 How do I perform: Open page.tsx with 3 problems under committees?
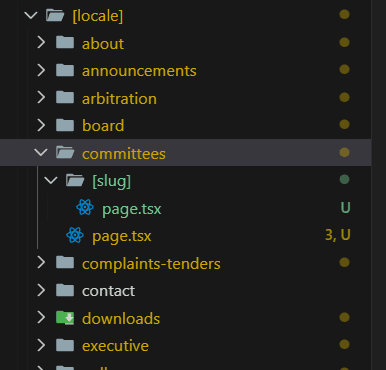pos(122,236)
